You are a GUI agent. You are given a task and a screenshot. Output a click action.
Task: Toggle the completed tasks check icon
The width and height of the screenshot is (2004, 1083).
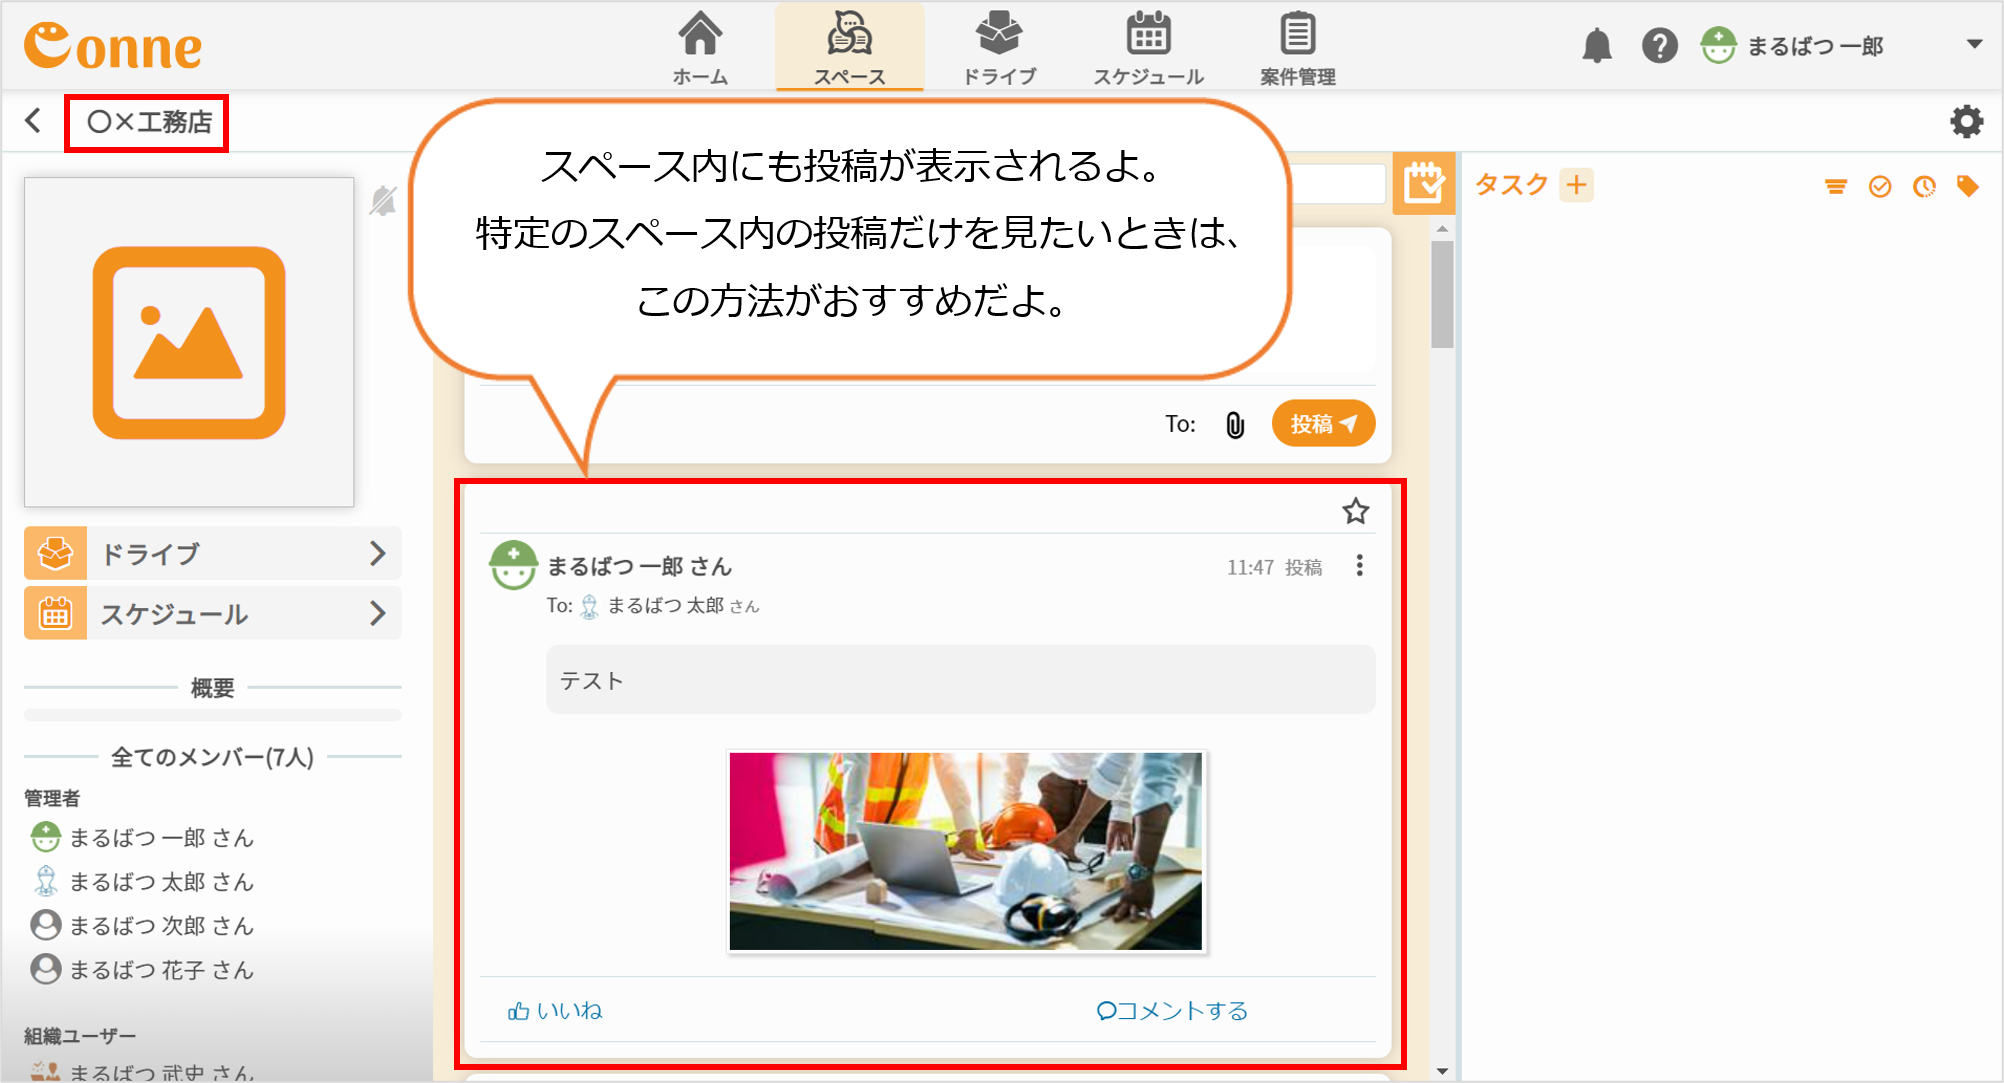[1879, 187]
